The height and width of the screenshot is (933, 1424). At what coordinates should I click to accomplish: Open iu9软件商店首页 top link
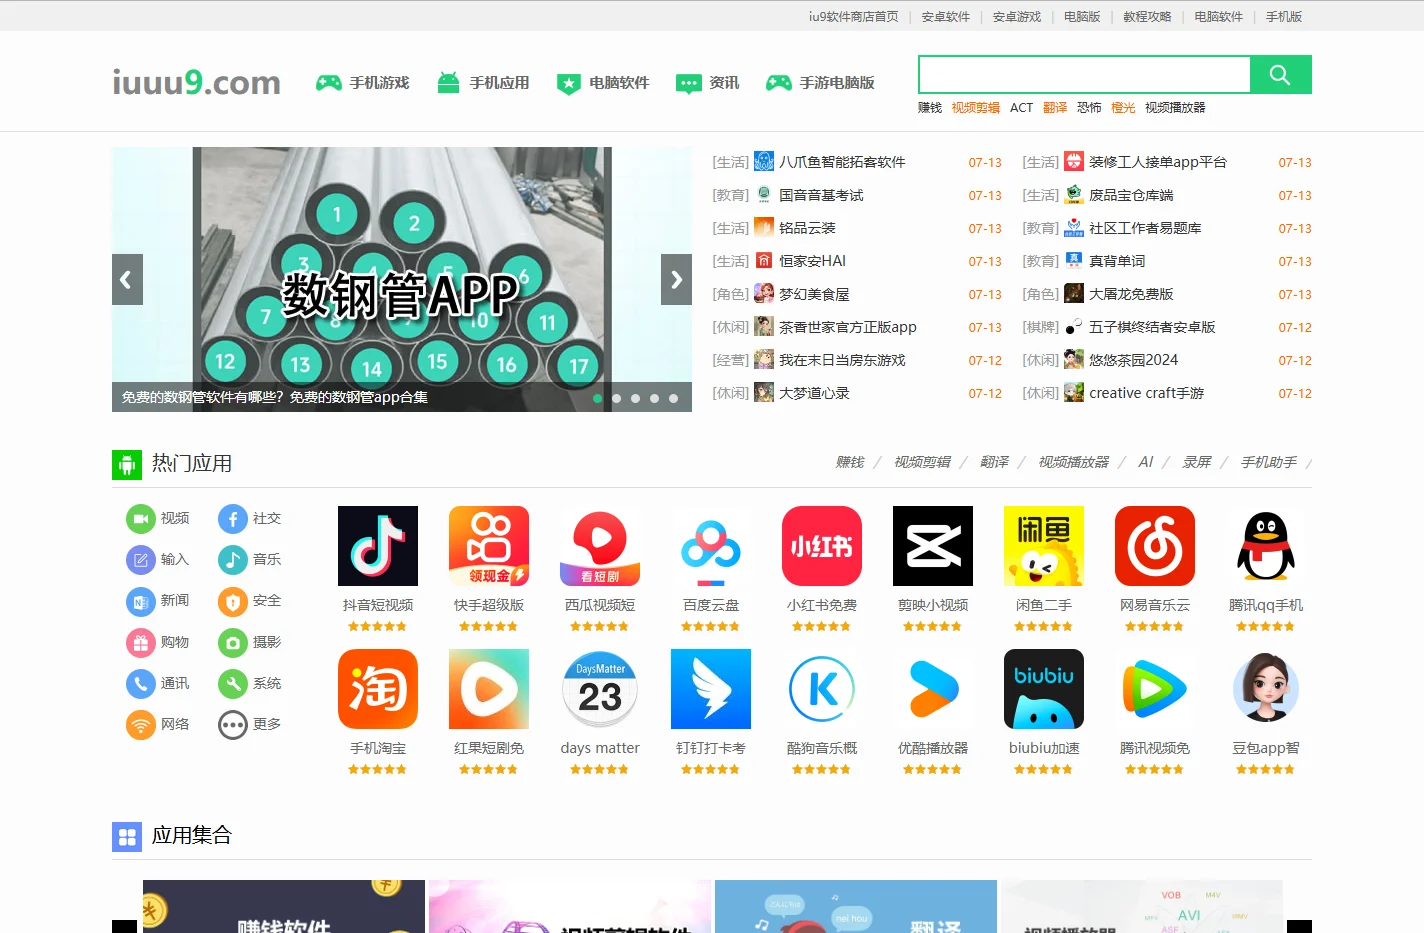coord(854,17)
